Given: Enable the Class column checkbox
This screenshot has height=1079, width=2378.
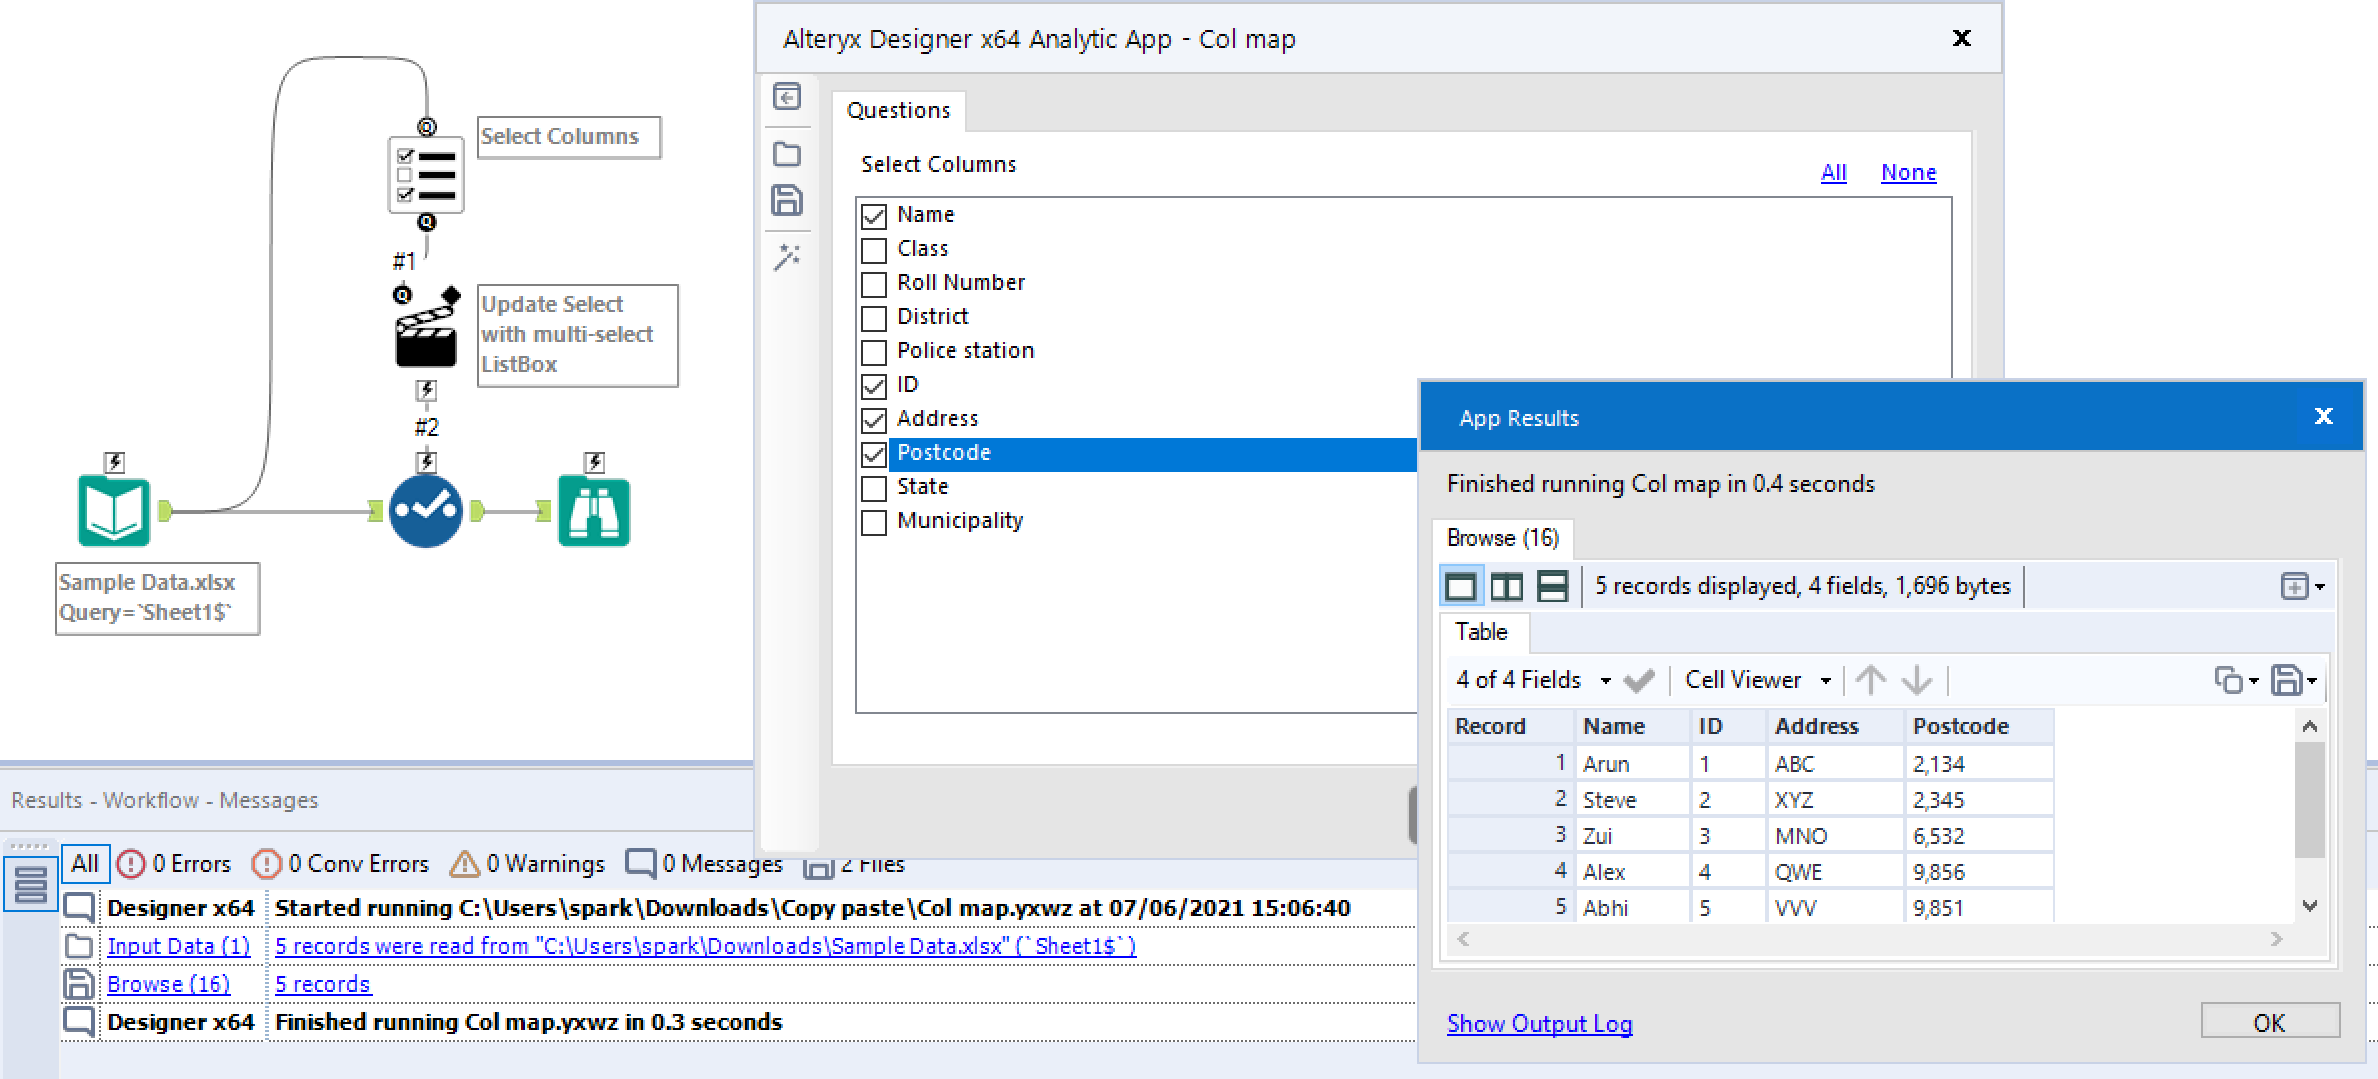Looking at the screenshot, I should (x=873, y=250).
